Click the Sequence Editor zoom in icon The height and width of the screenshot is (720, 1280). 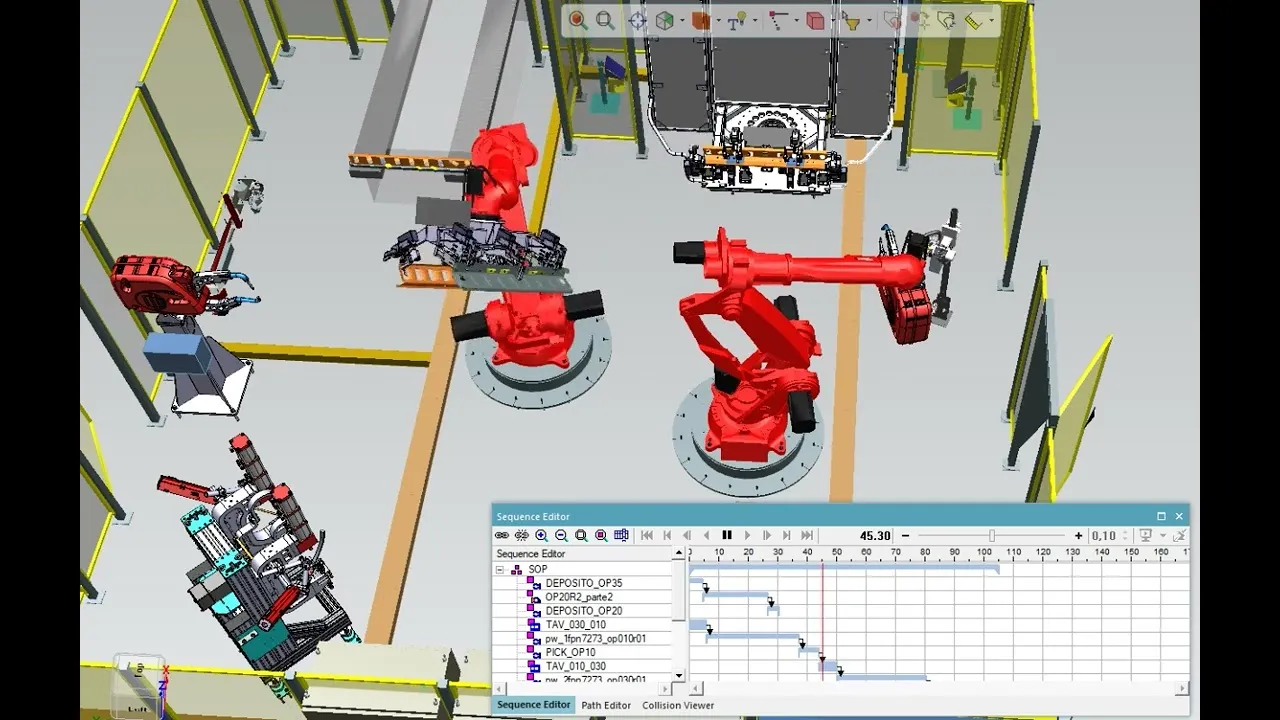click(542, 535)
